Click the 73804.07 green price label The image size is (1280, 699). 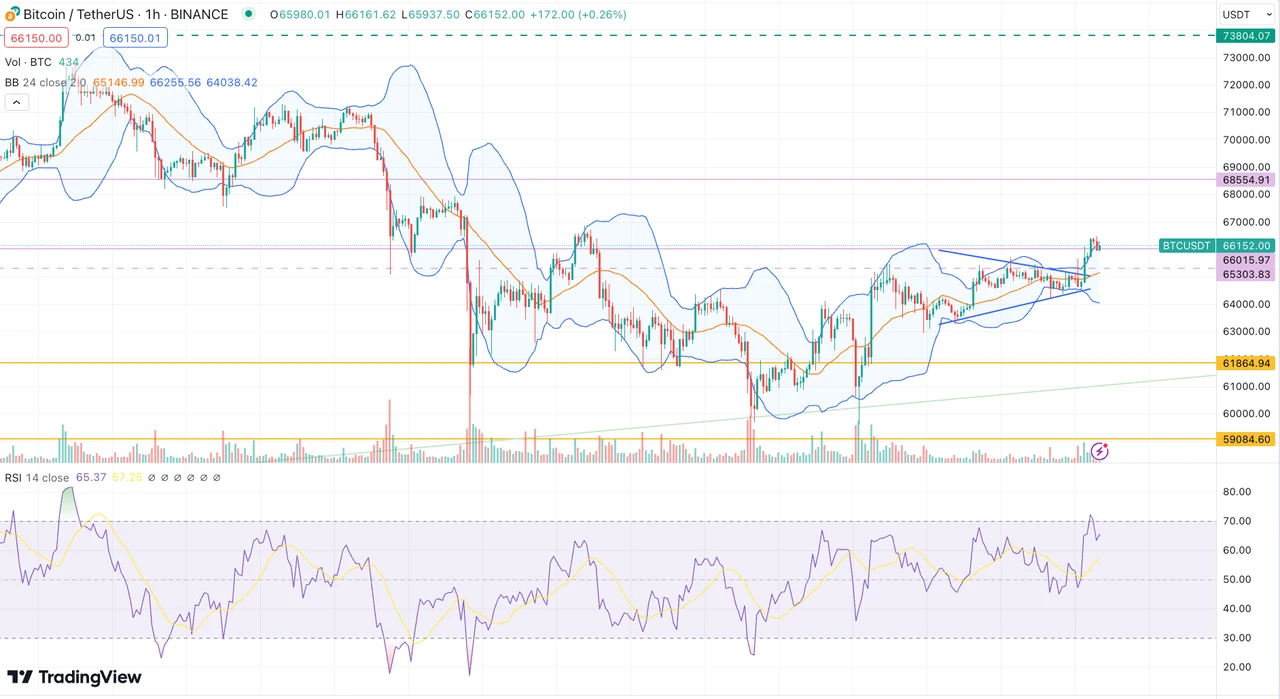point(1245,36)
